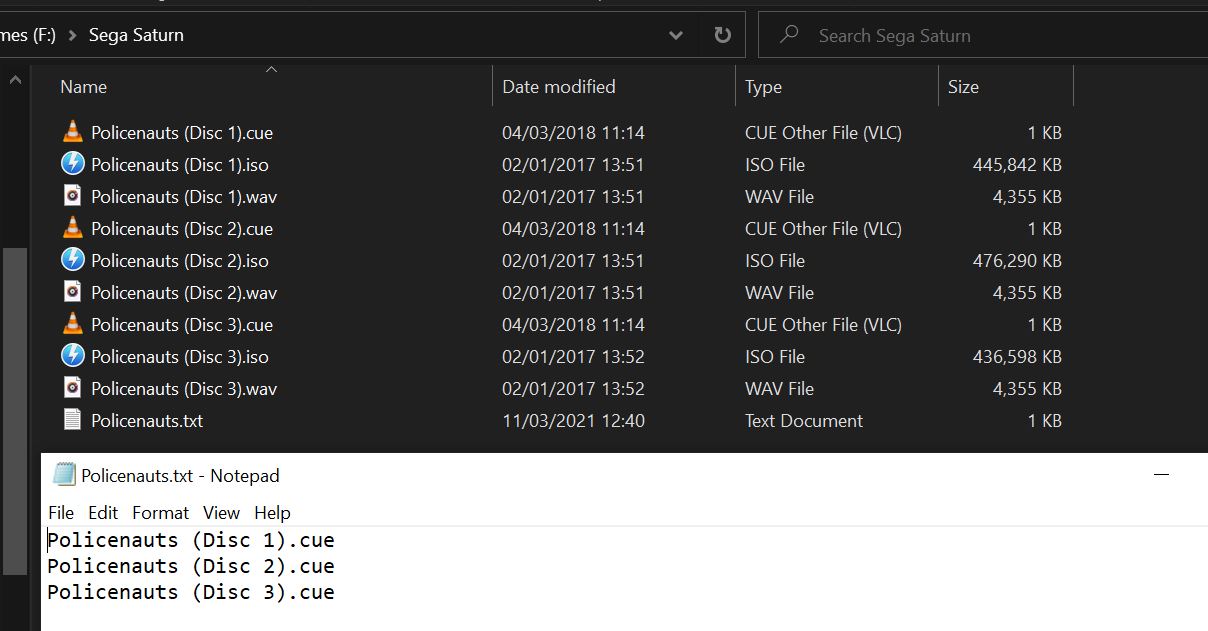This screenshot has height=631, width=1208.
Task: Select file name Policenauts (Disc 1).cue
Action: (x=182, y=132)
